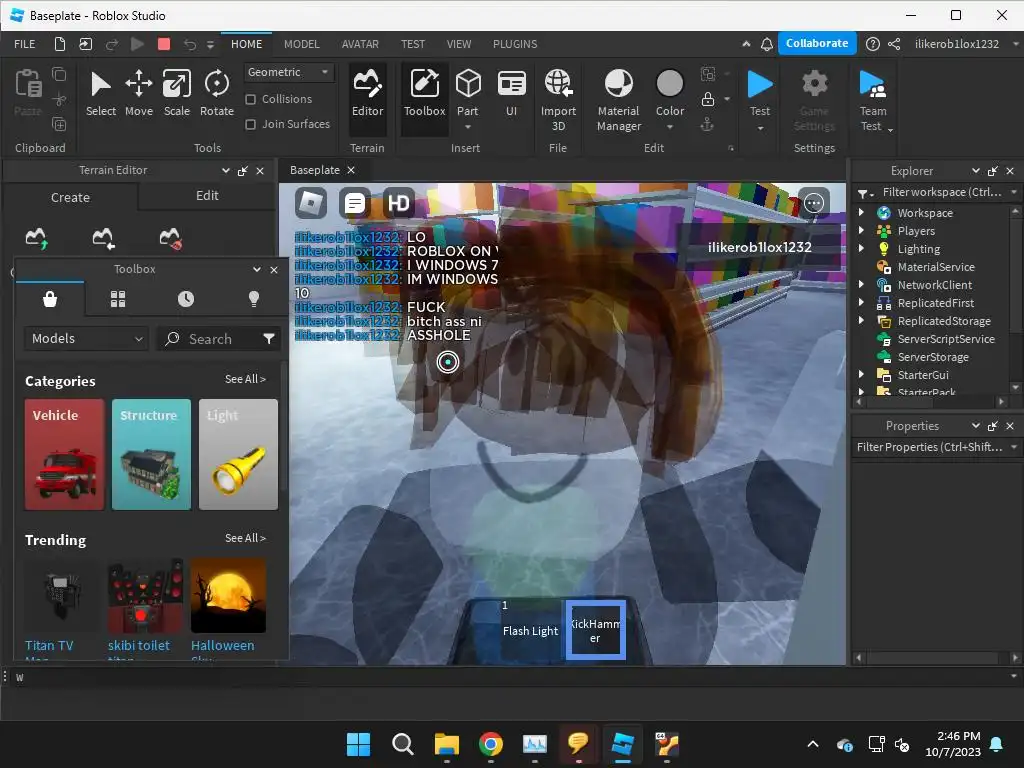This screenshot has height=768, width=1024.
Task: Click the Collaborate button
Action: [x=816, y=43]
